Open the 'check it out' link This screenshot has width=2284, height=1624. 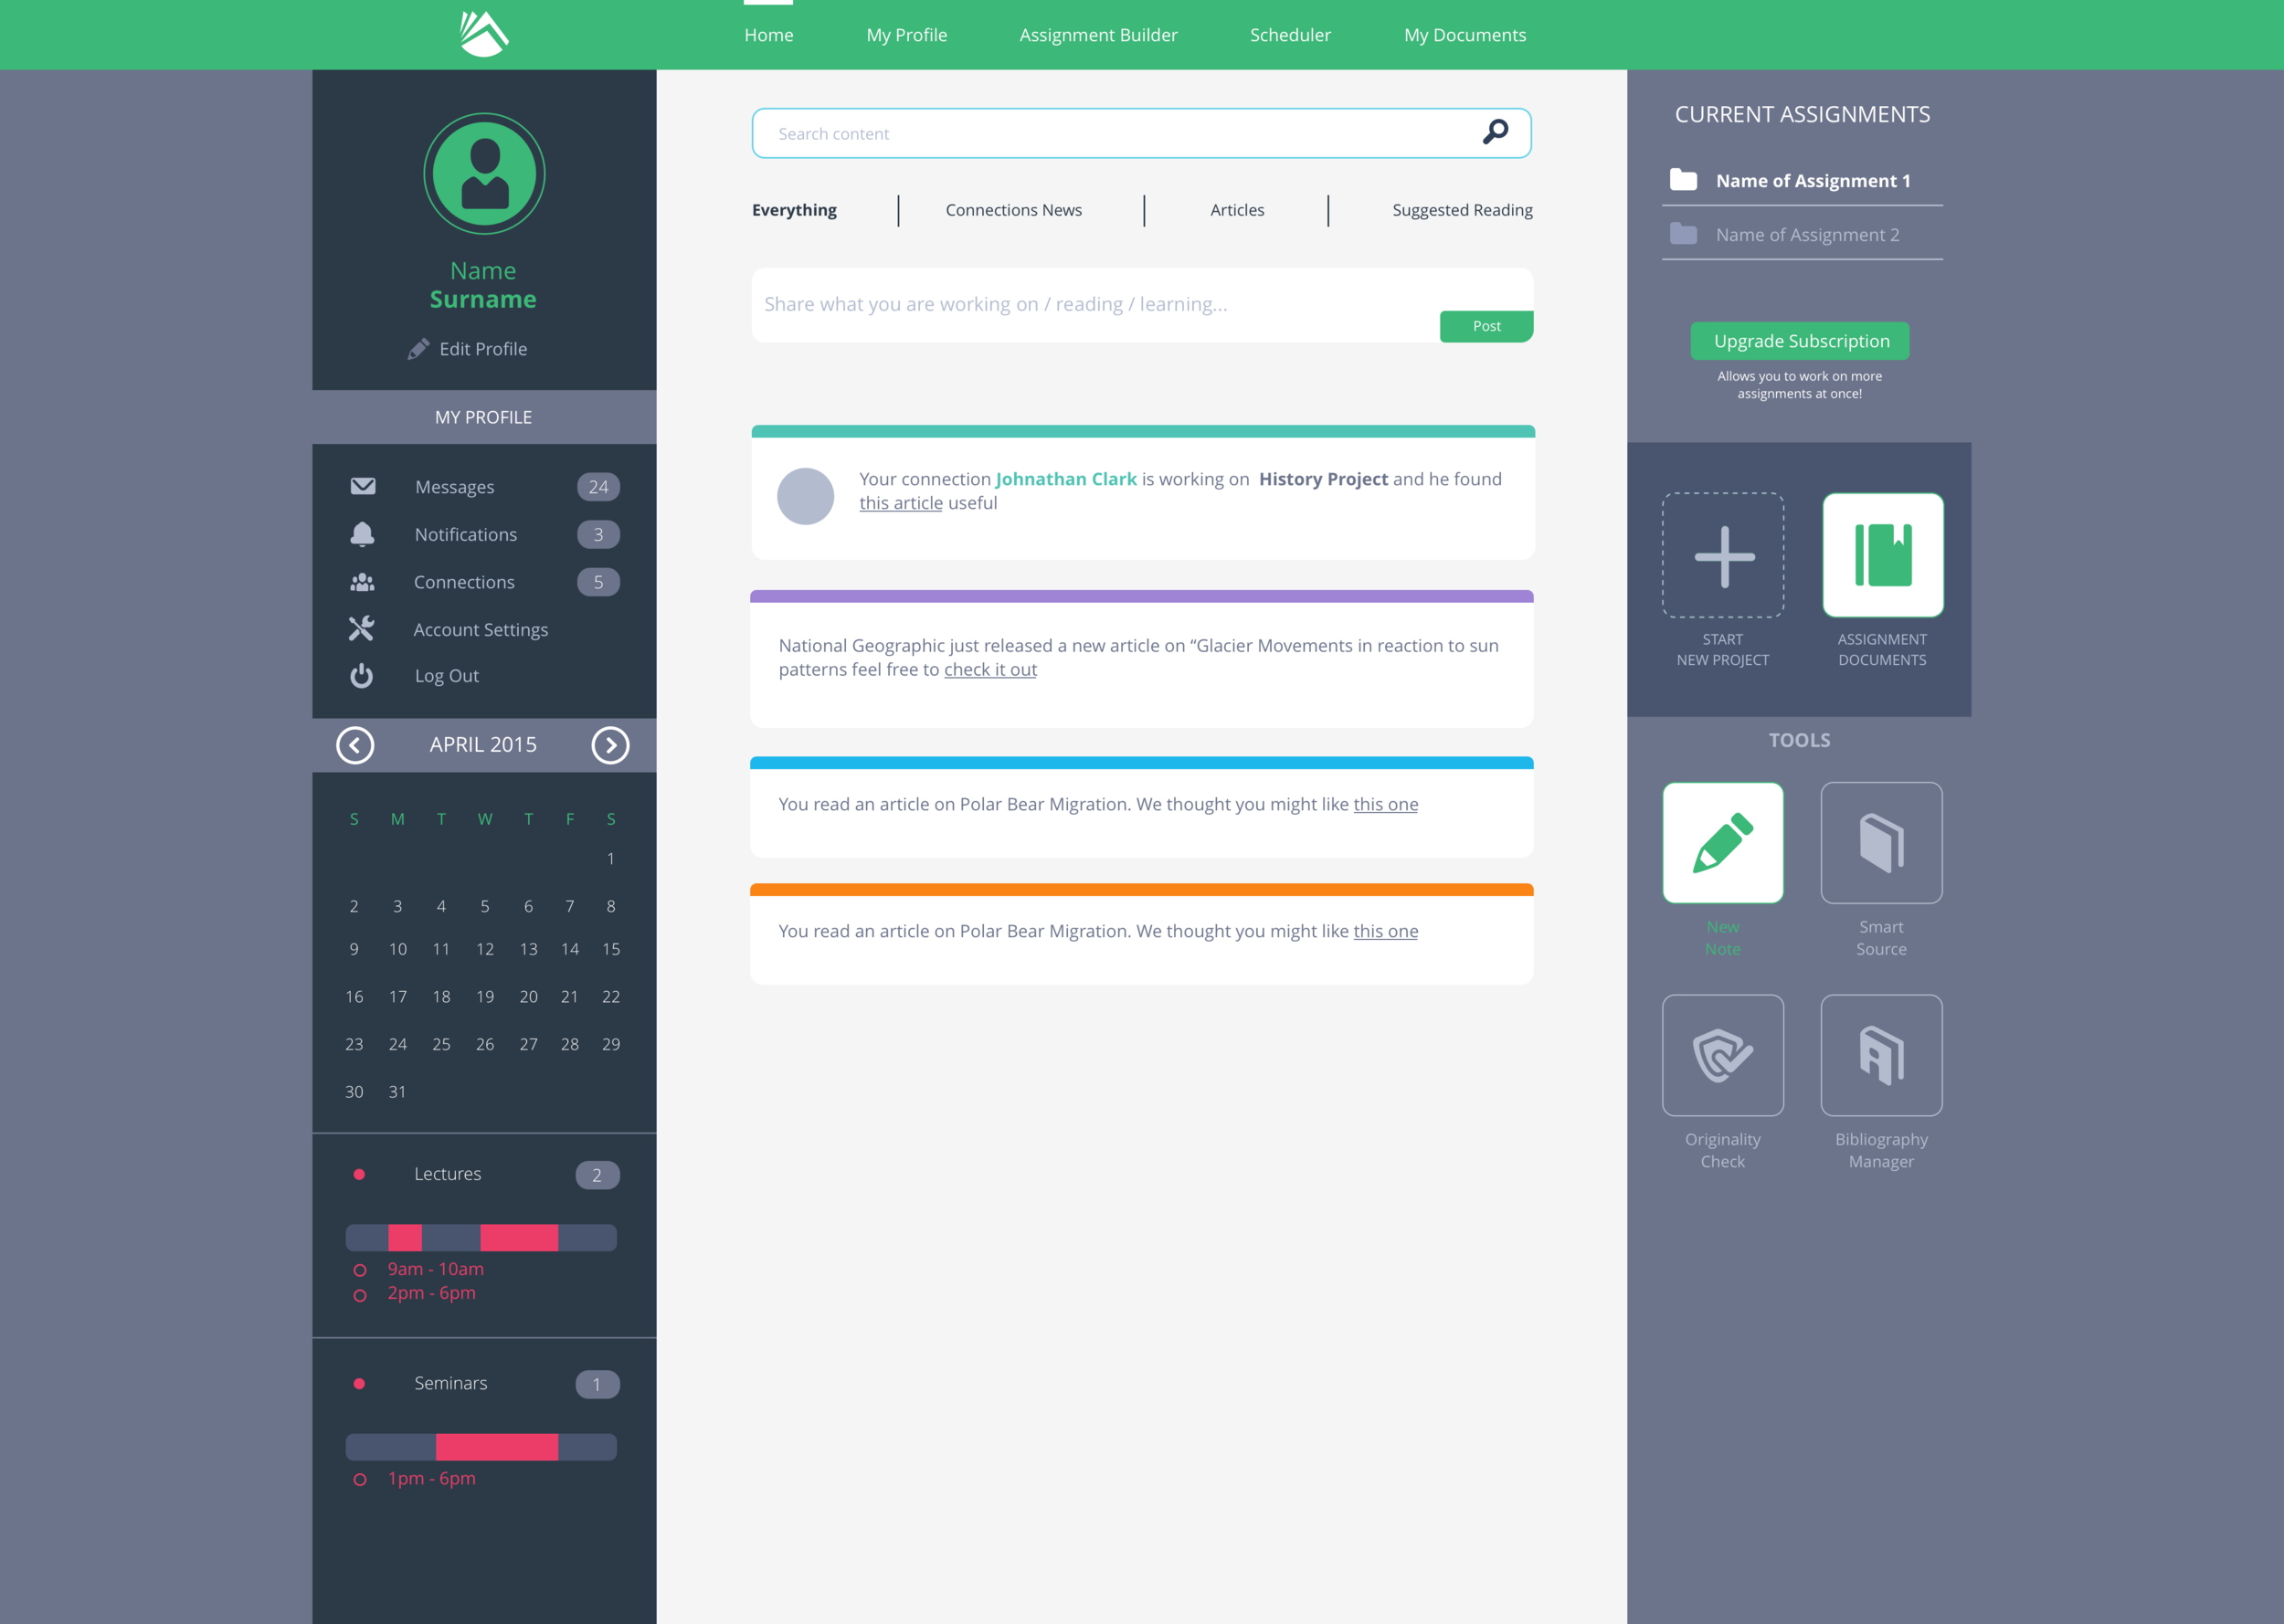tap(989, 670)
